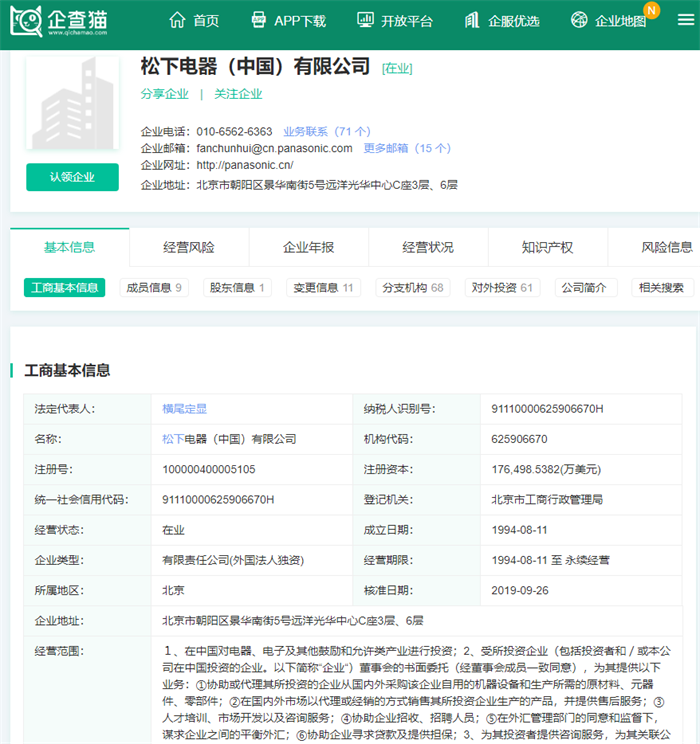Select 相关搜索 sub-tab
Image resolution: width=700 pixels, height=744 pixels.
663,288
